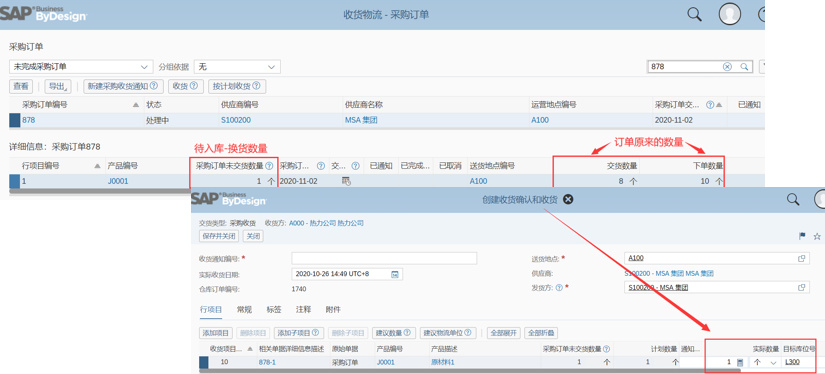This screenshot has height=374, width=825.
Task: Click the 收货 button
Action: tap(186, 86)
